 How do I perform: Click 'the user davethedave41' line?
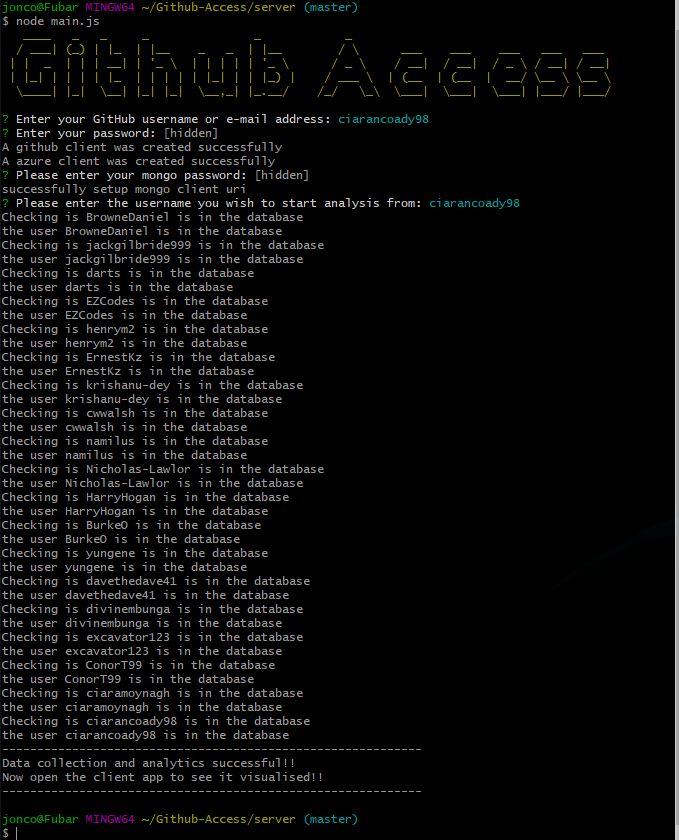pos(145,595)
